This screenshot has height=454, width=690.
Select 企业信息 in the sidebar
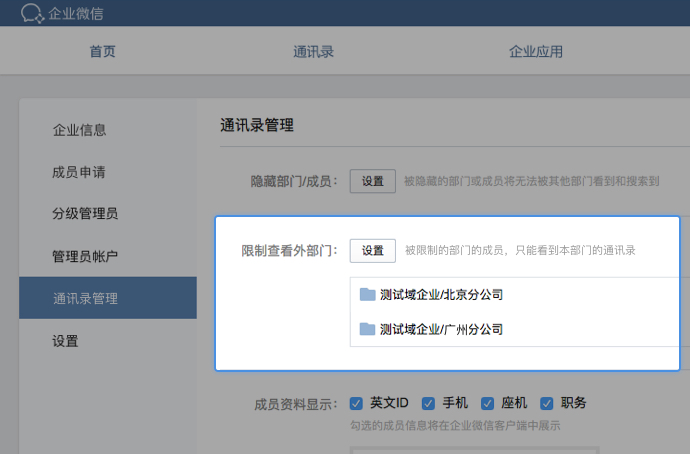(80, 130)
